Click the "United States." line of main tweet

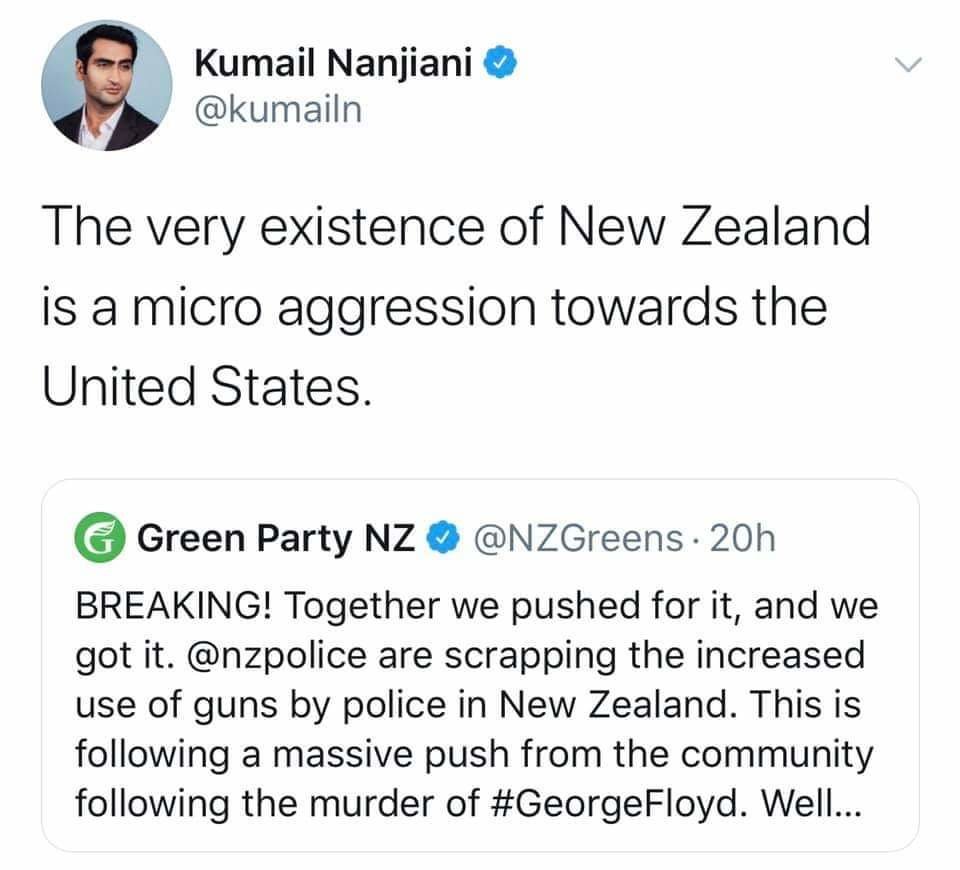click(200, 384)
